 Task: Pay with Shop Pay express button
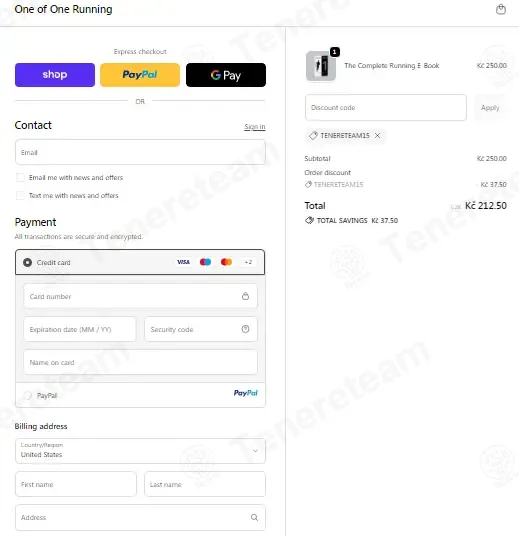[55, 75]
